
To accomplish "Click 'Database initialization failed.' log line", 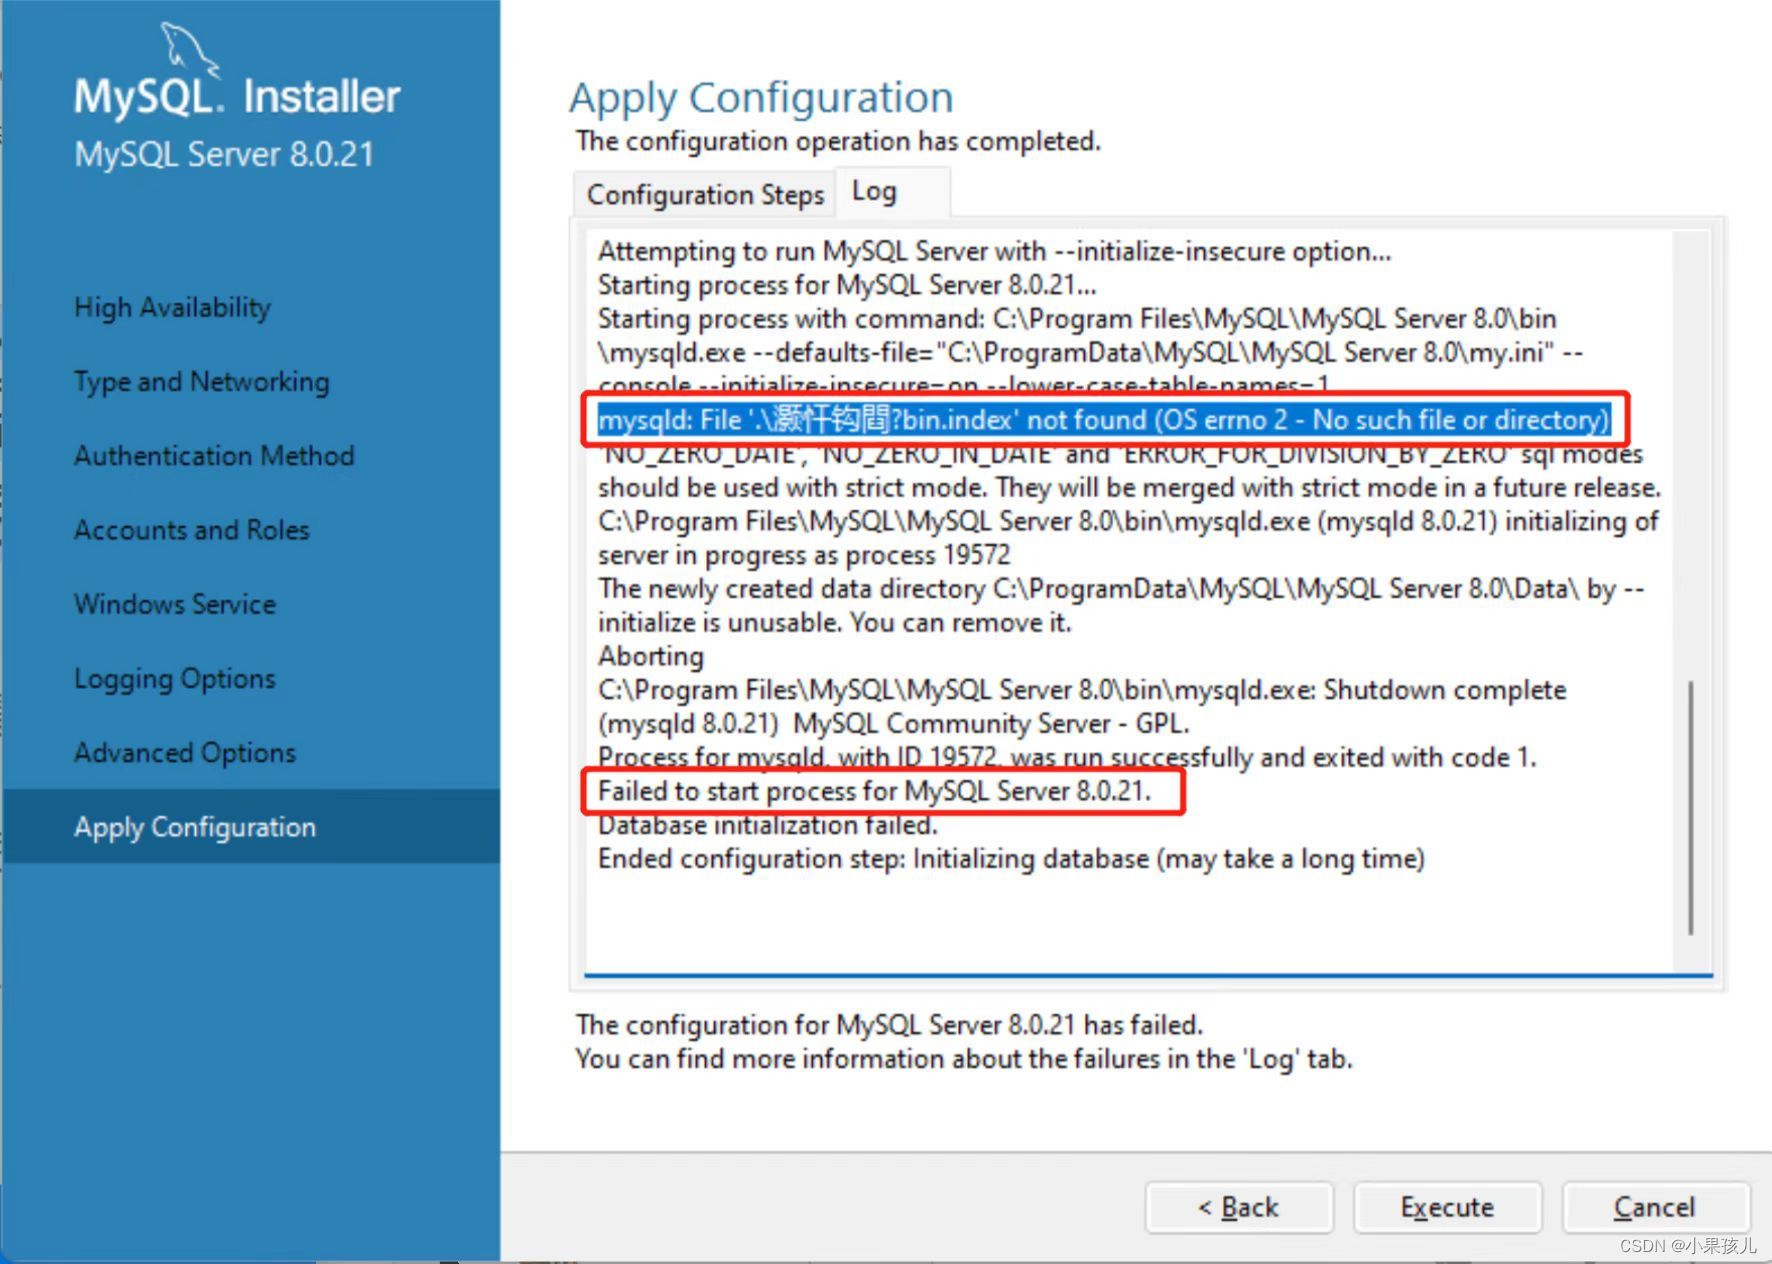I will coord(768,825).
